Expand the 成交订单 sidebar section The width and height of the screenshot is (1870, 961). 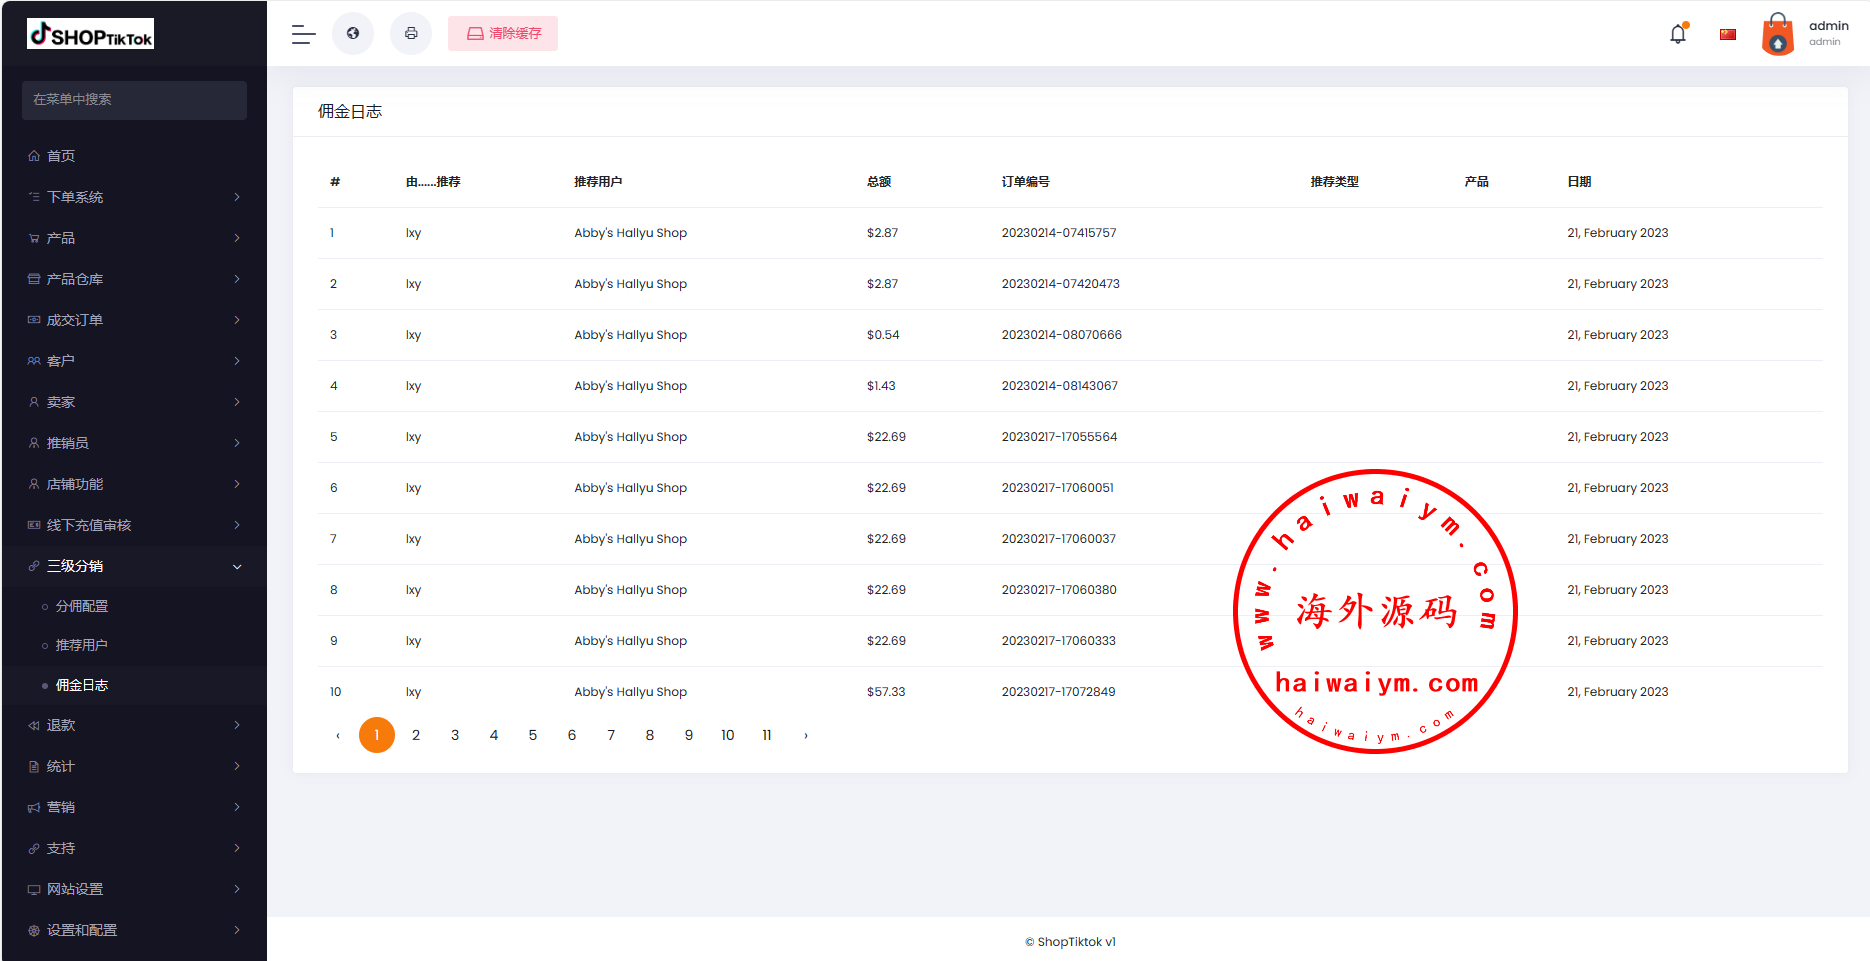[x=134, y=320]
